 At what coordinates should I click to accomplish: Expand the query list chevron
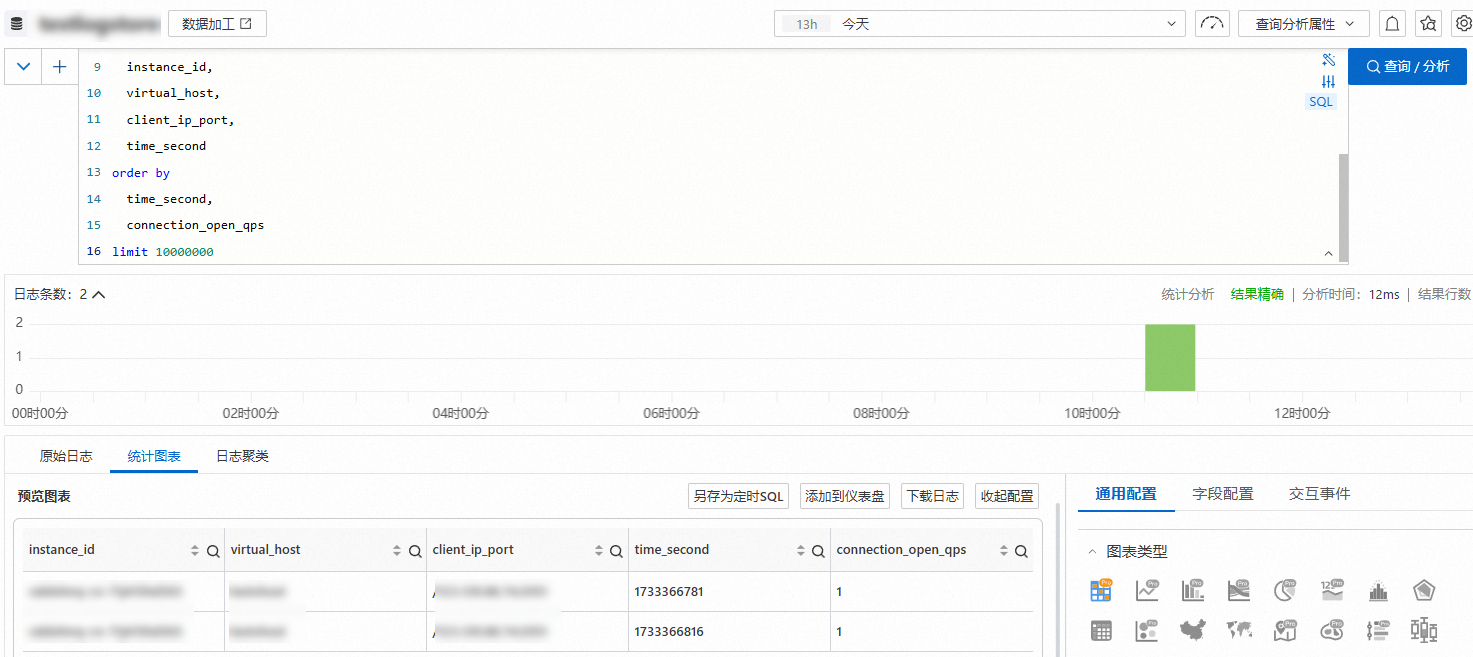[x=24, y=67]
